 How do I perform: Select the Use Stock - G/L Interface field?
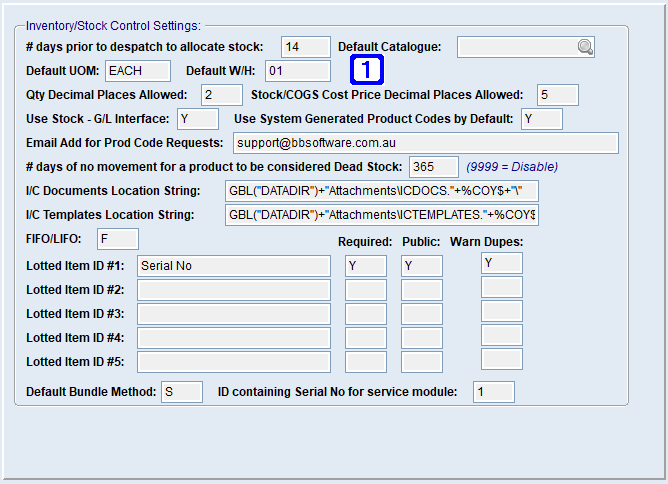(x=198, y=119)
